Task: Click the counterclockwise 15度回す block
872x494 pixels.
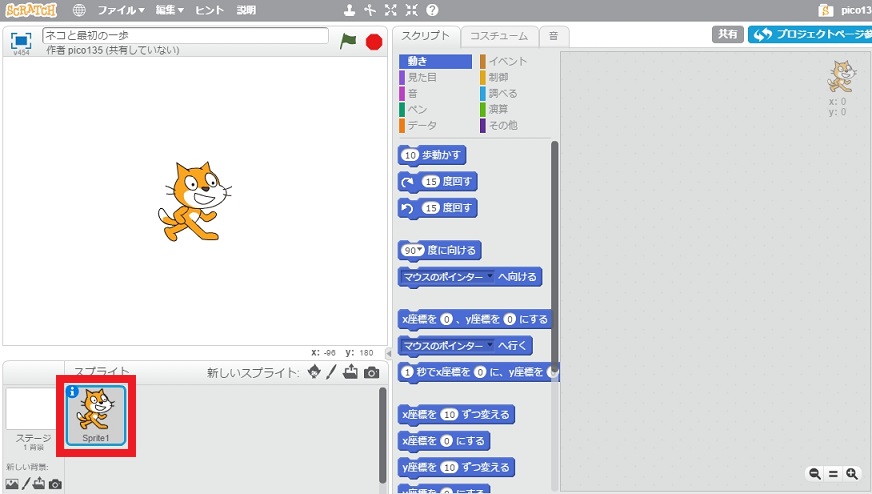Action: tap(438, 208)
